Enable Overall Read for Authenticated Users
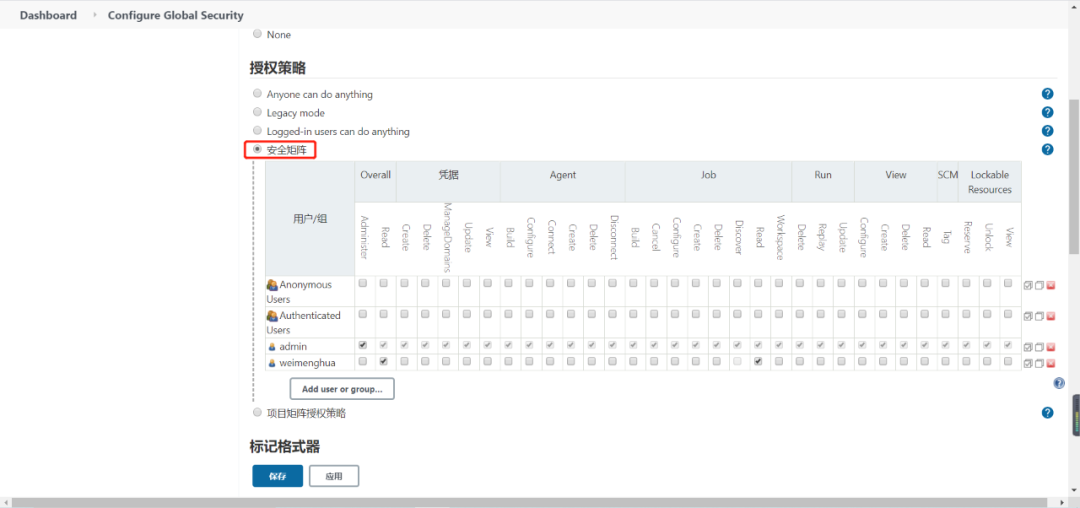1080x508 pixels. tap(384, 314)
